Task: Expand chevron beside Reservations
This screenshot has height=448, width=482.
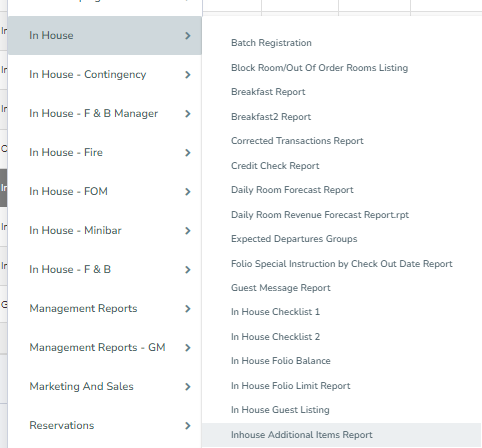Action: (x=188, y=426)
